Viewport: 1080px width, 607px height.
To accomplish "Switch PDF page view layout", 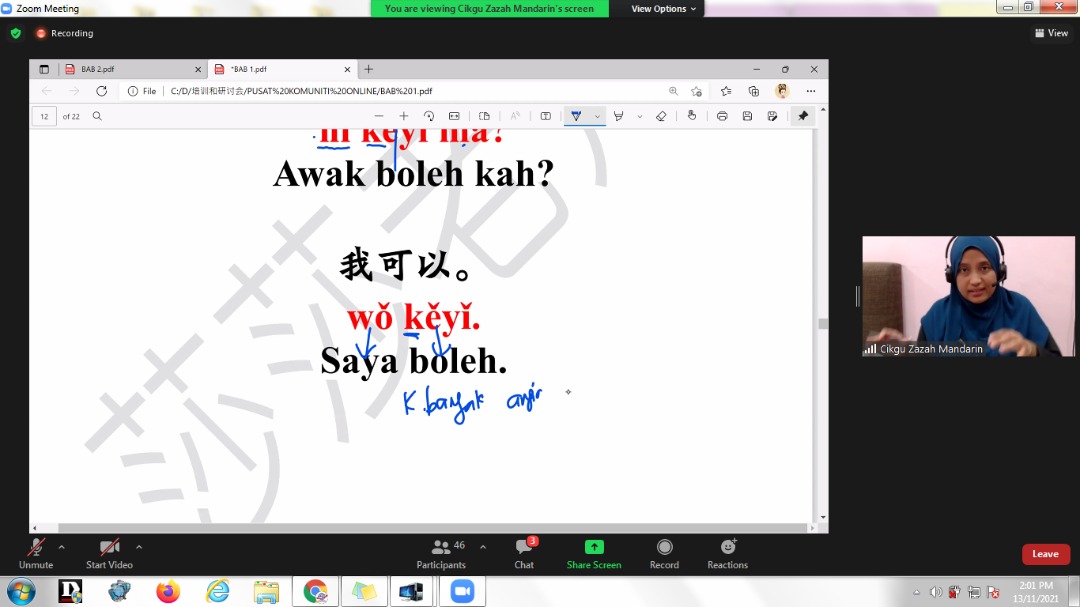I will coord(484,116).
